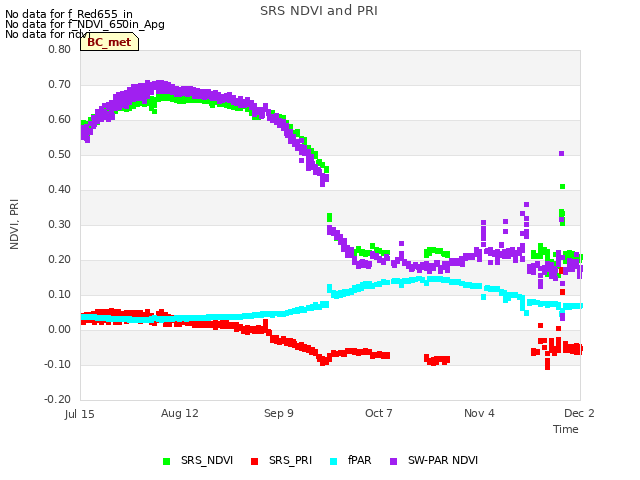This screenshot has width=640, height=480.
Task: Click the 'No data for ndvi' message
Action: pyautogui.click(x=48, y=34)
